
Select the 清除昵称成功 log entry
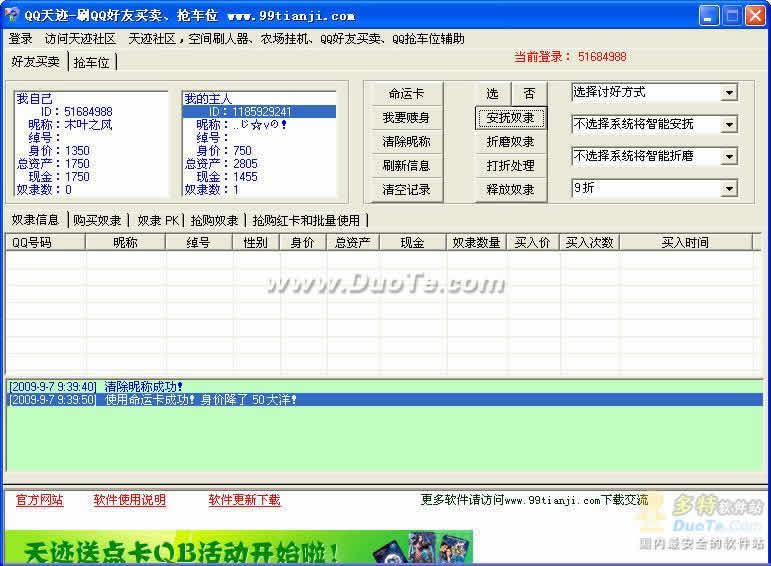(x=385, y=387)
